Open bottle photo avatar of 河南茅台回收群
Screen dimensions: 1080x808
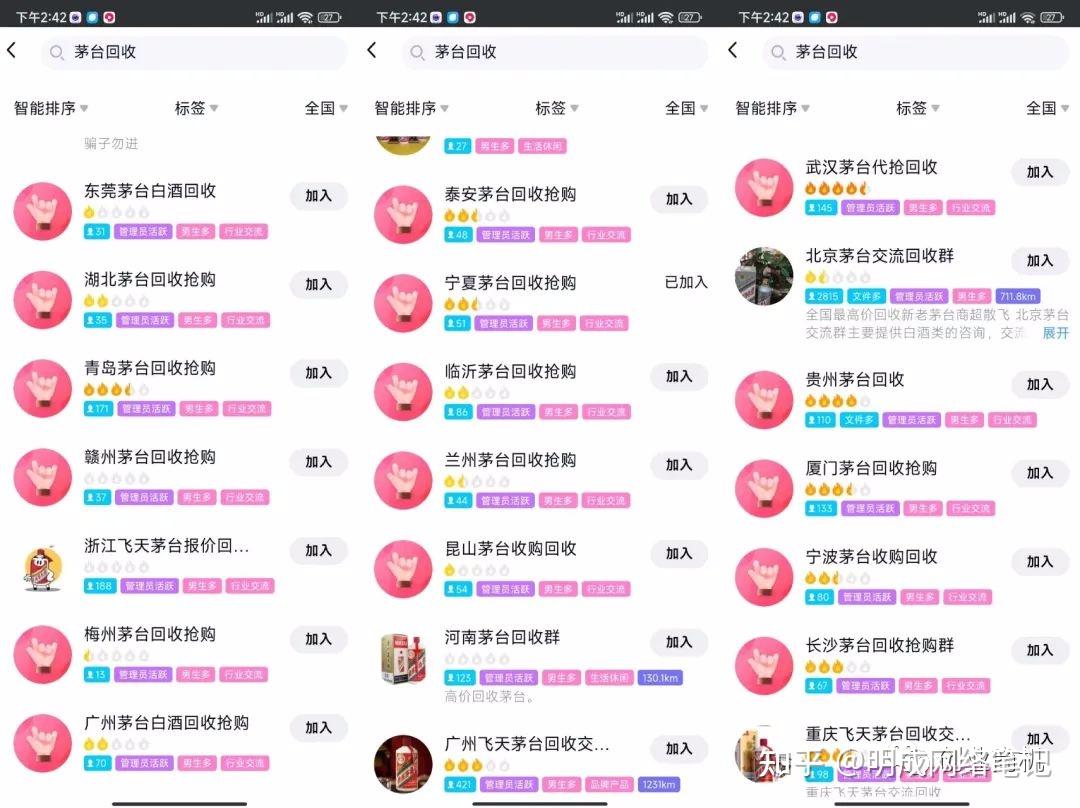403,659
